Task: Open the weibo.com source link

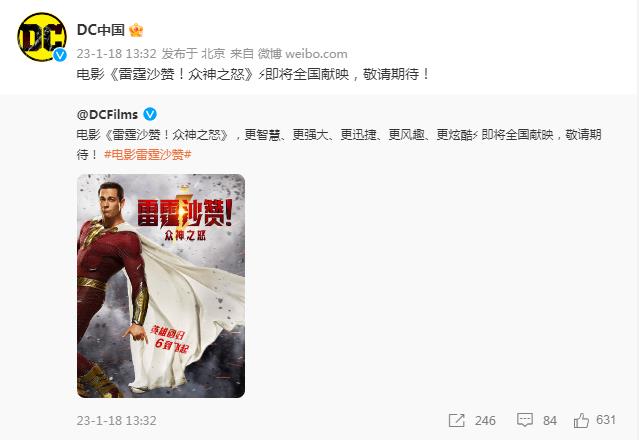Action: point(316,54)
